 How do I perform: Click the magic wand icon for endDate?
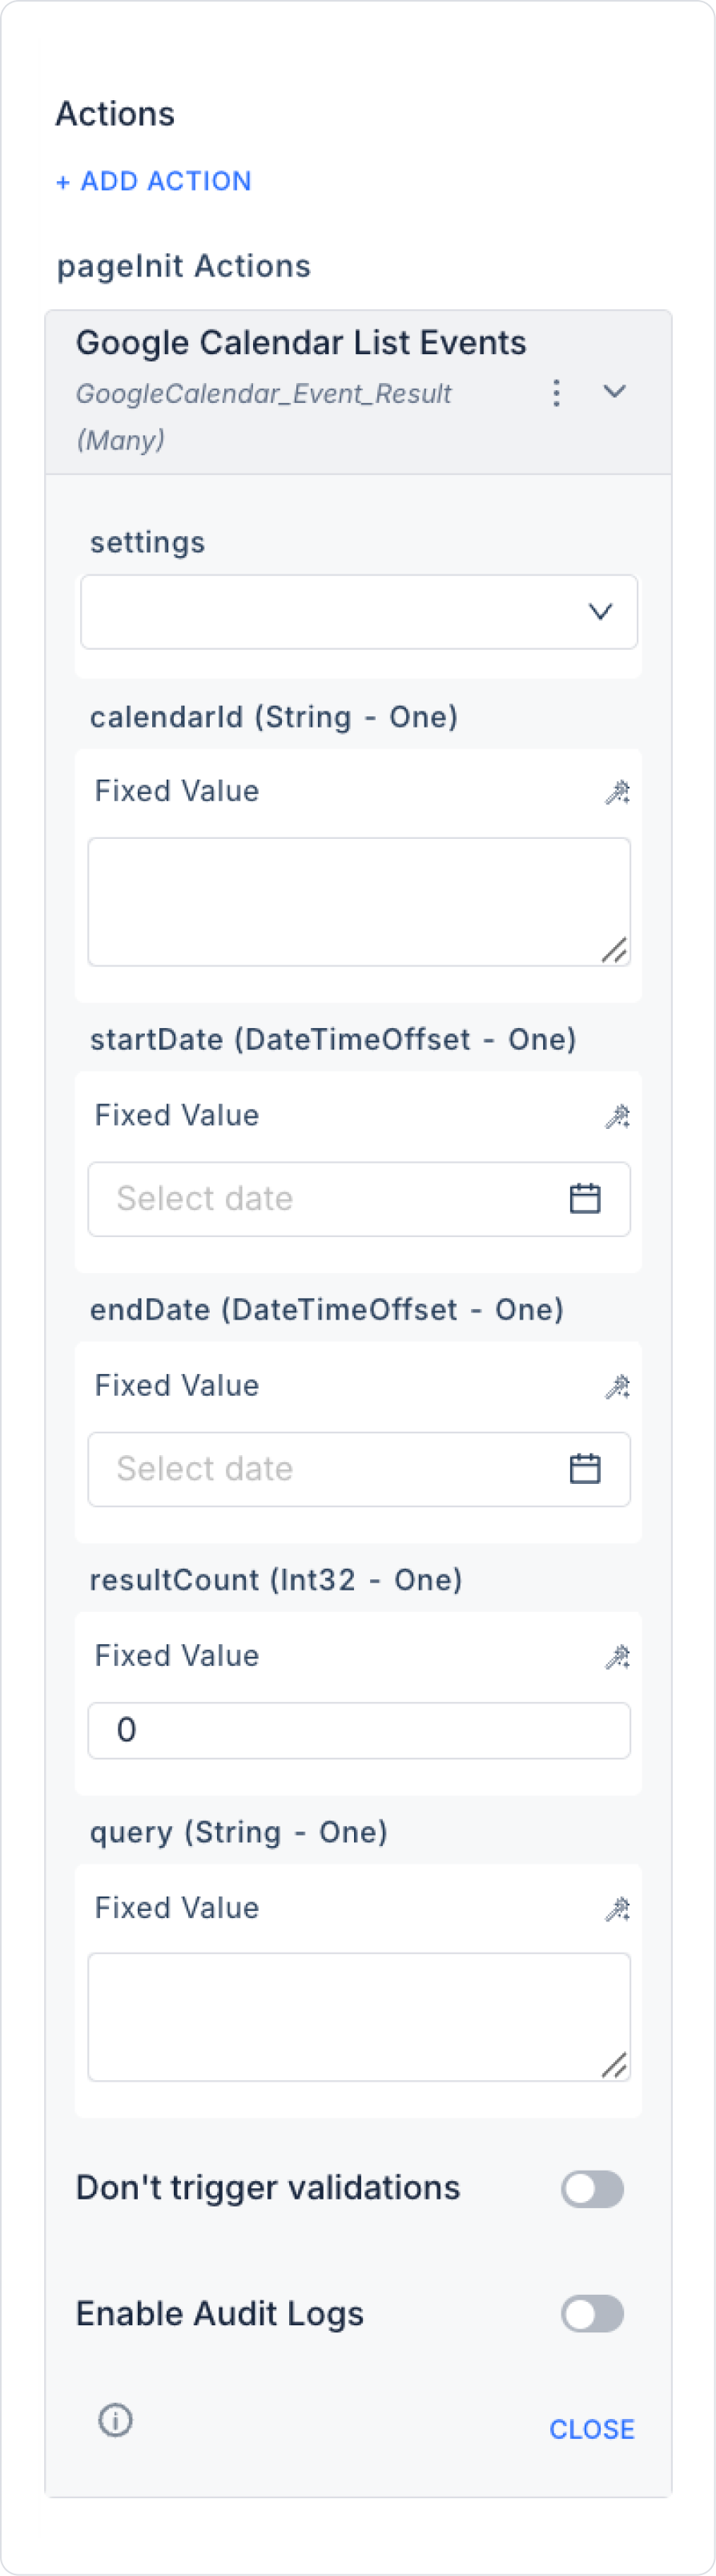(617, 1386)
